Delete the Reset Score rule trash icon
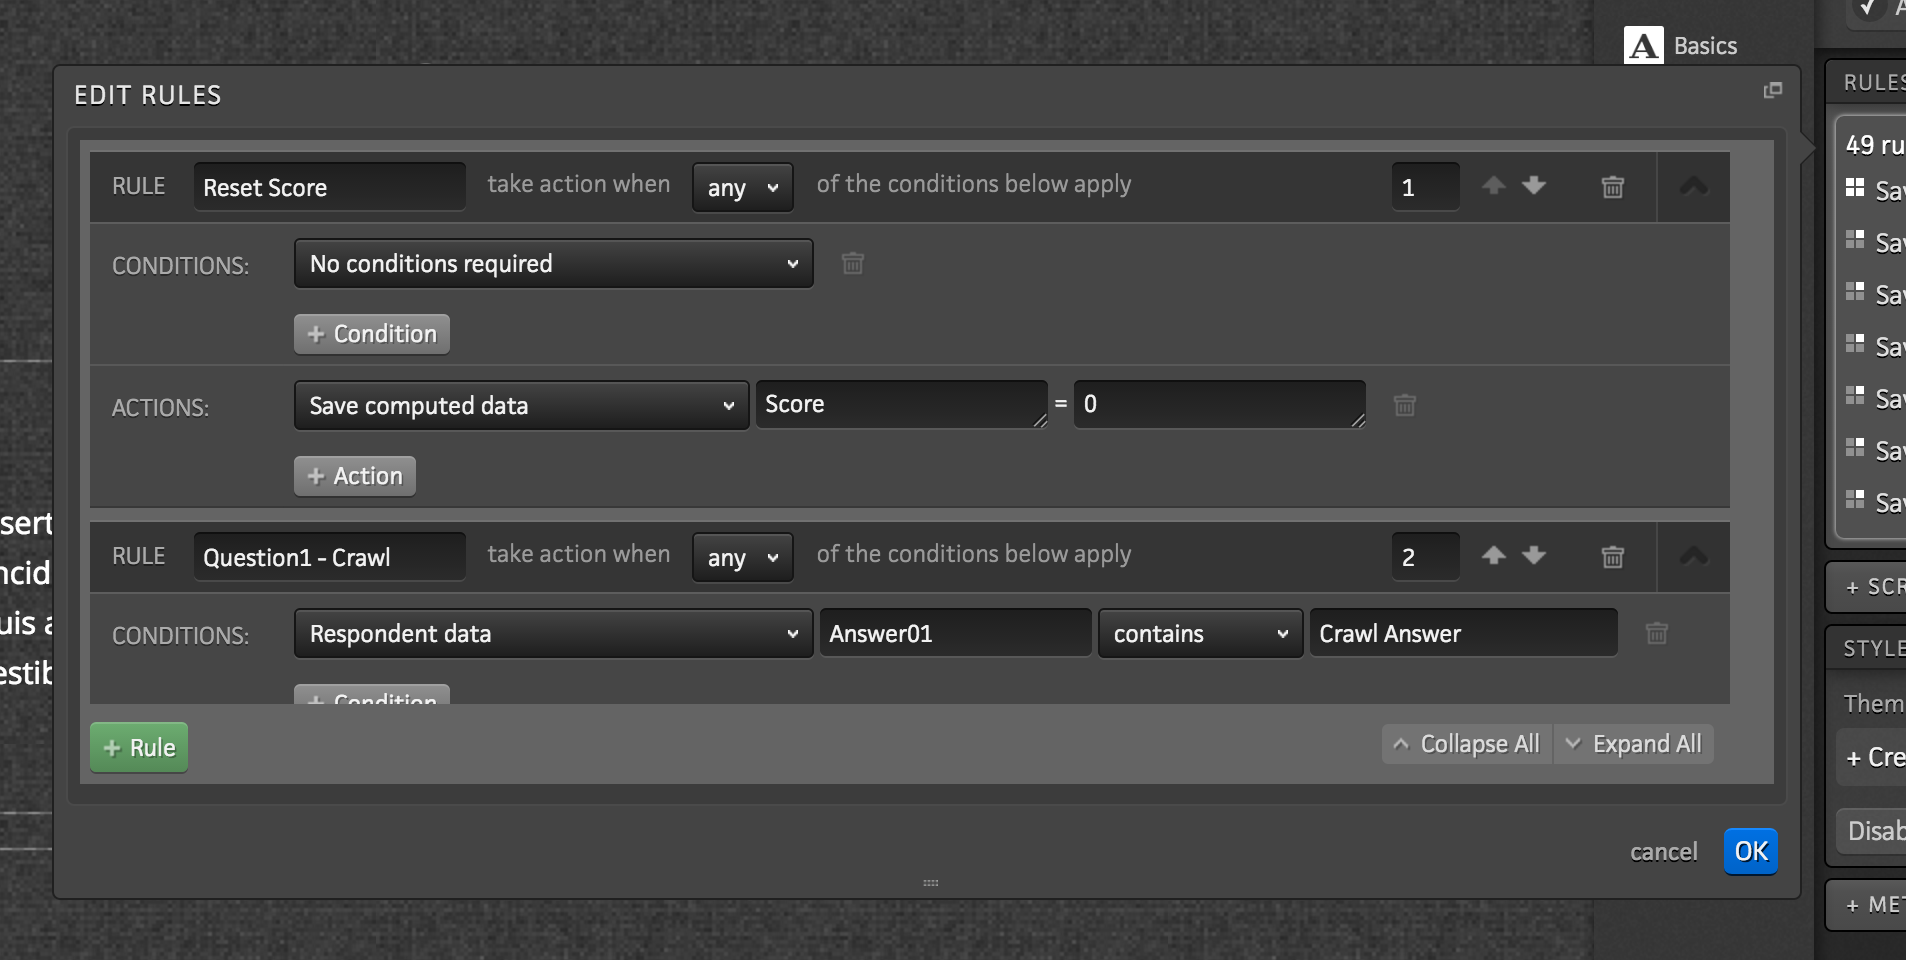Viewport: 1906px width, 960px height. coord(1612,187)
